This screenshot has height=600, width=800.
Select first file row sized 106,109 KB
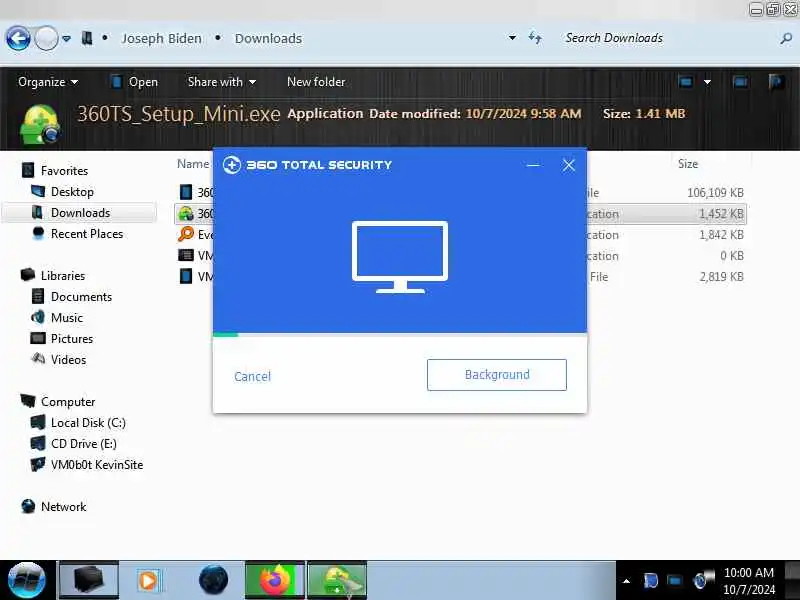coord(460,192)
